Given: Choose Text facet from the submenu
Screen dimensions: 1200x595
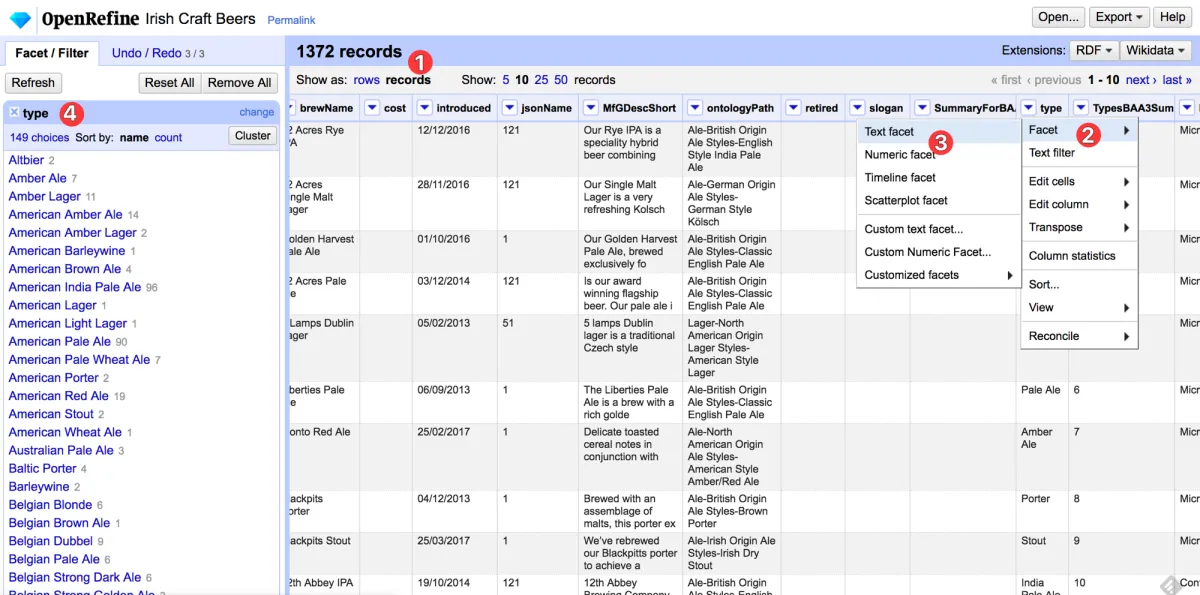Looking at the screenshot, I should click(938, 132).
